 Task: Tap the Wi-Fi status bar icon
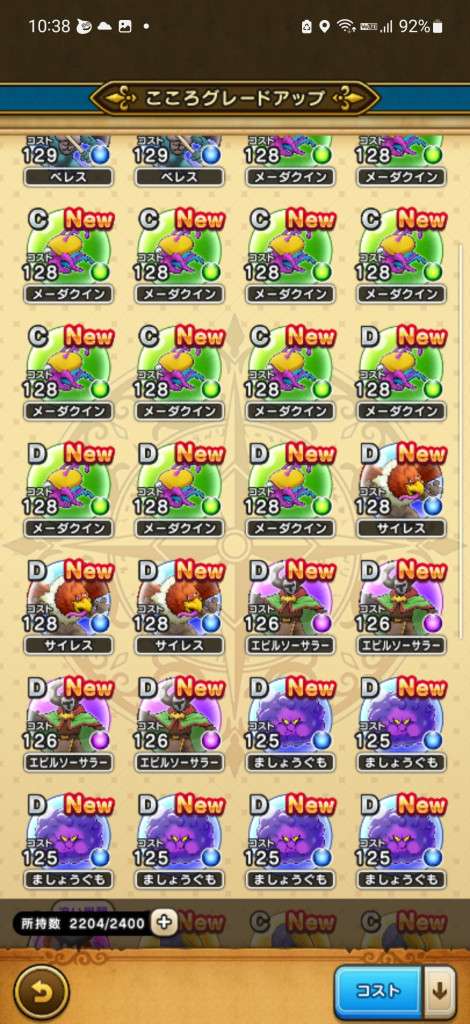point(345,27)
